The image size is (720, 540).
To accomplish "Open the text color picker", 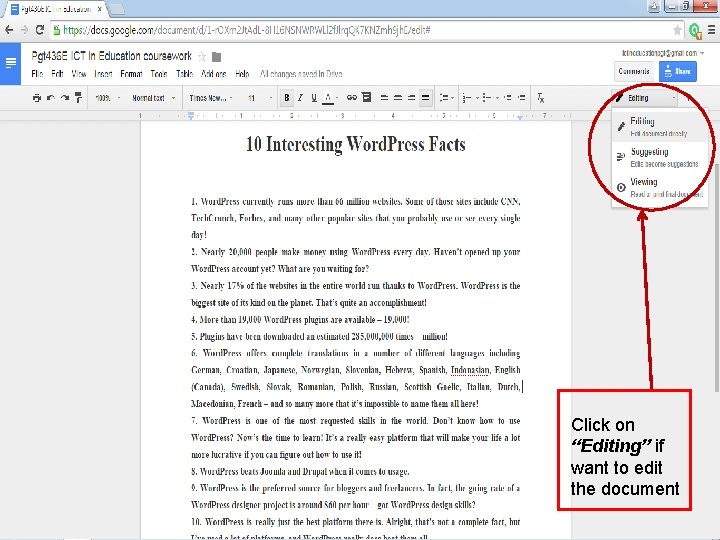I will click(330, 98).
